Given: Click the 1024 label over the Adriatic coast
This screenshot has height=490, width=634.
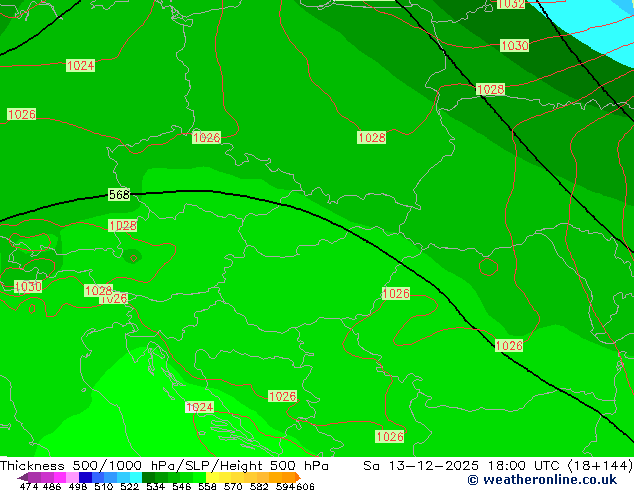Looking at the screenshot, I should pos(199,407).
